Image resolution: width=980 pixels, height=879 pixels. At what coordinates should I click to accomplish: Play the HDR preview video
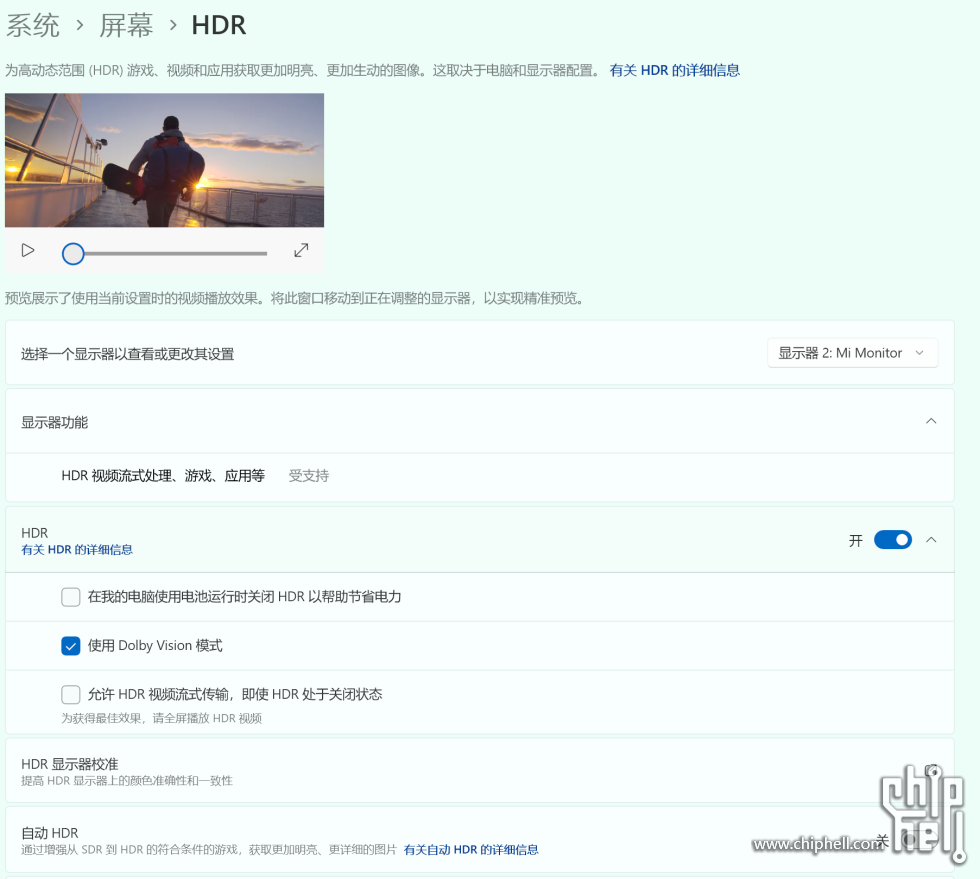[x=28, y=251]
